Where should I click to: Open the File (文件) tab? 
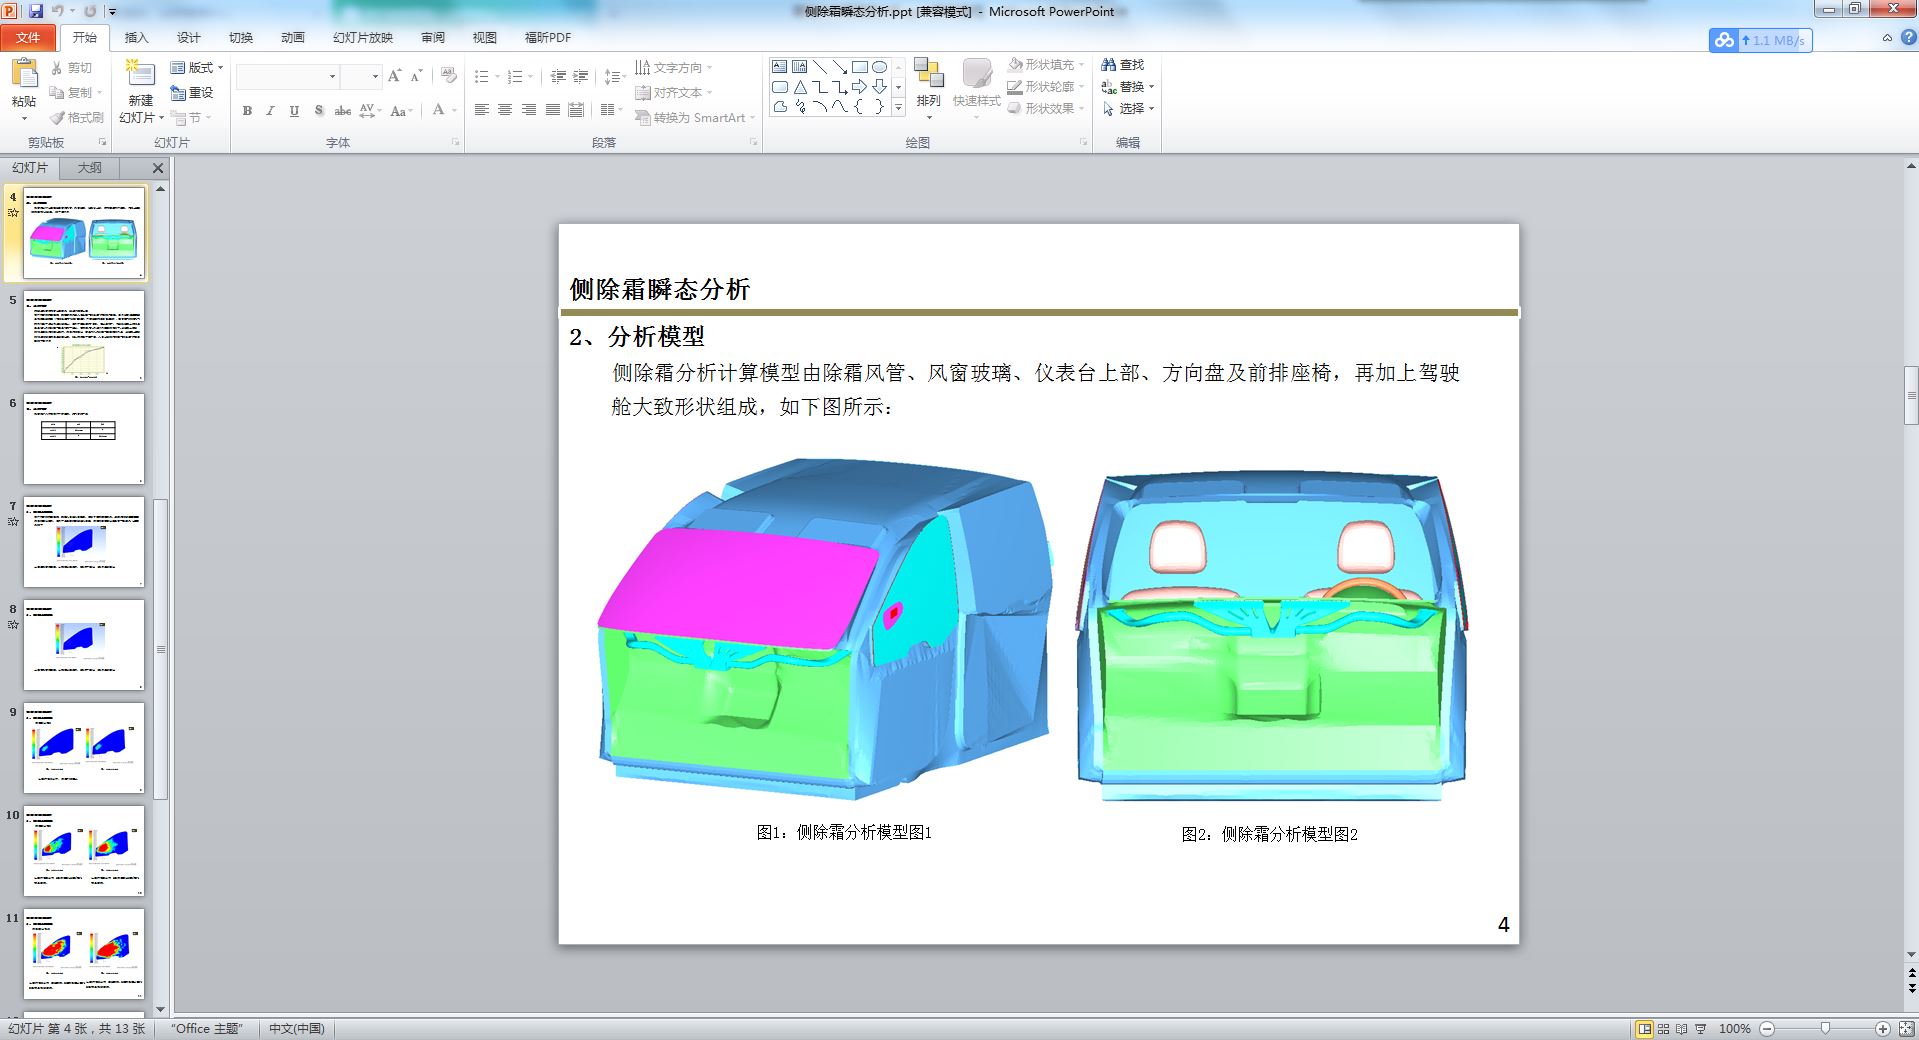point(28,38)
